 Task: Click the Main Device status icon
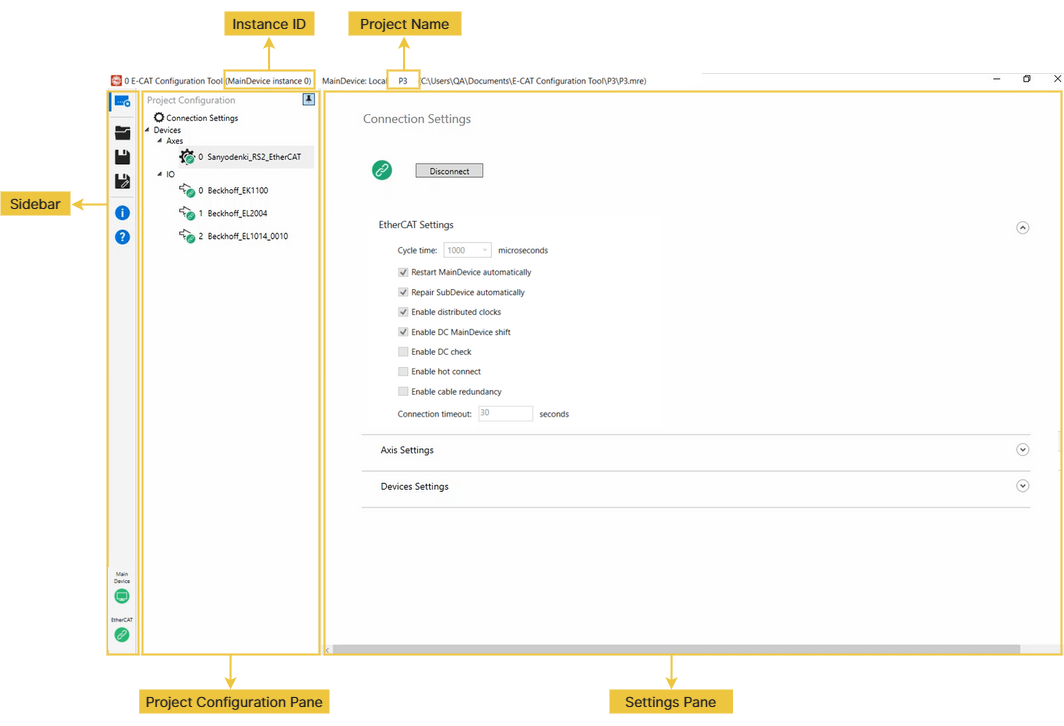[122, 596]
